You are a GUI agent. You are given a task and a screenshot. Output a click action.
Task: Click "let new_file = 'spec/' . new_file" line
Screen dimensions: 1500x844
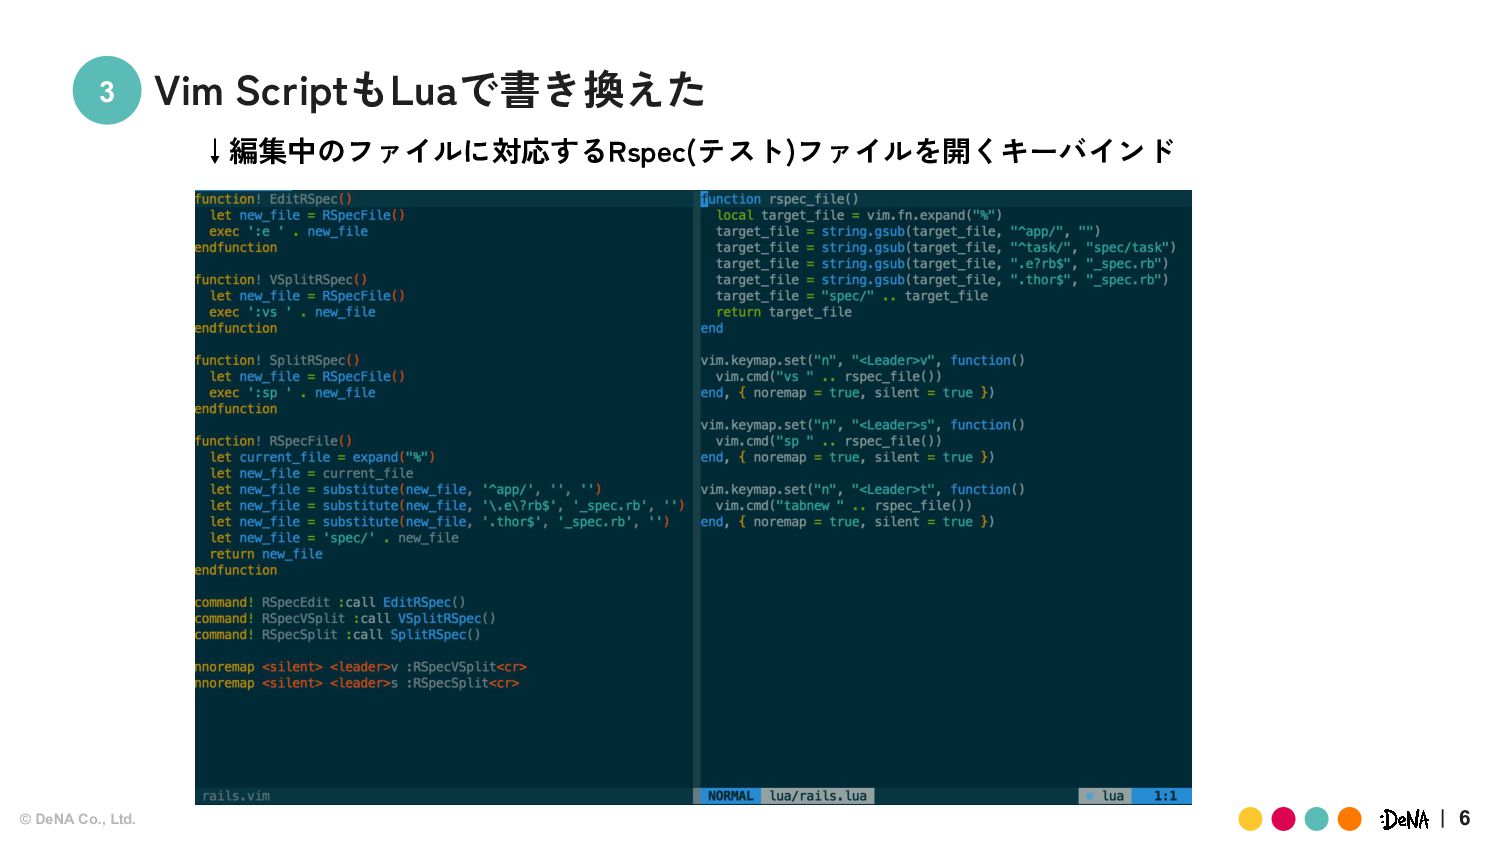334,538
